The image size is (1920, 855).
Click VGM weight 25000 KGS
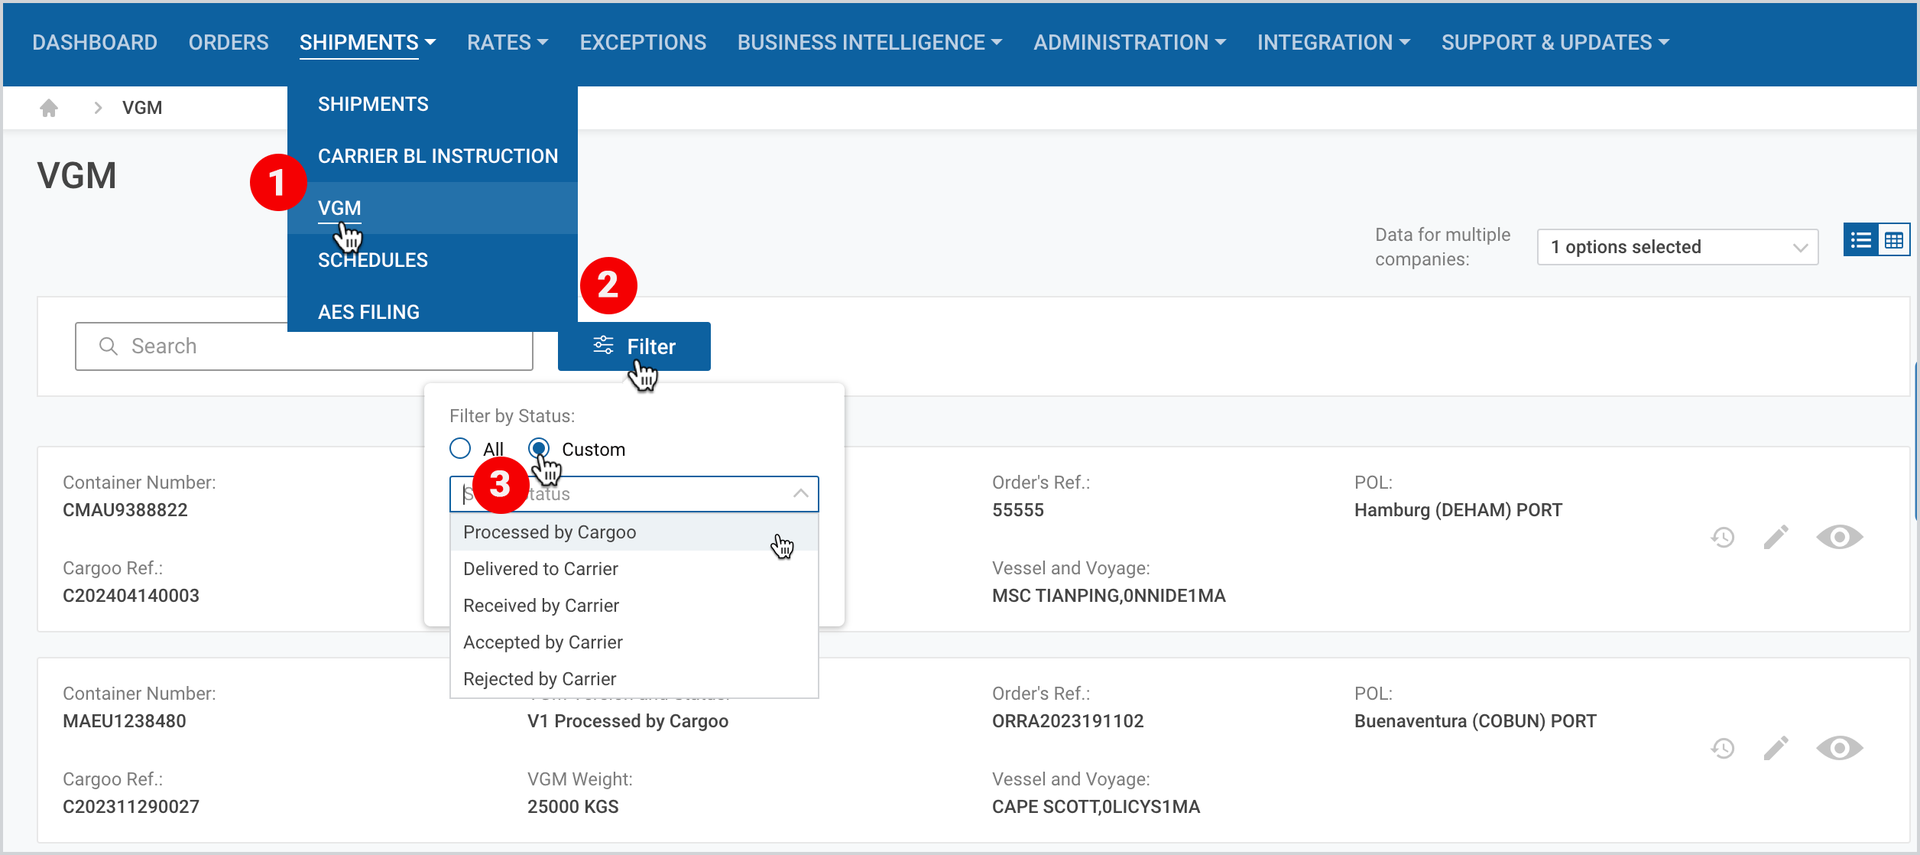pos(573,807)
